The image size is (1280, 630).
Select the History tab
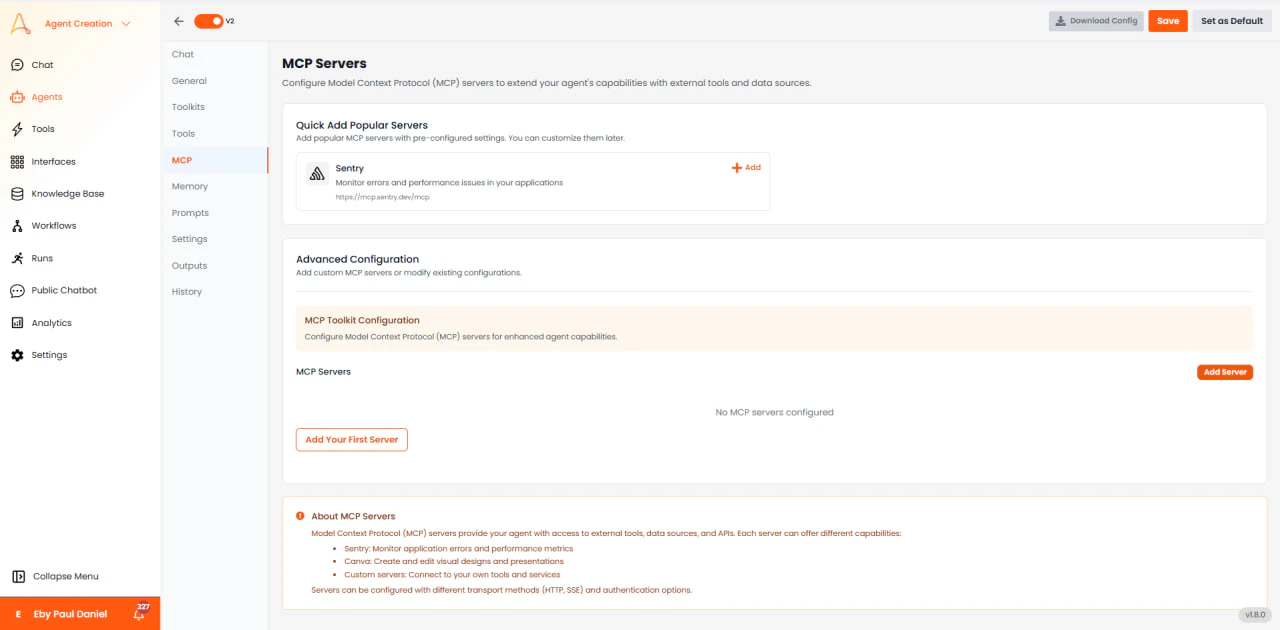(186, 291)
